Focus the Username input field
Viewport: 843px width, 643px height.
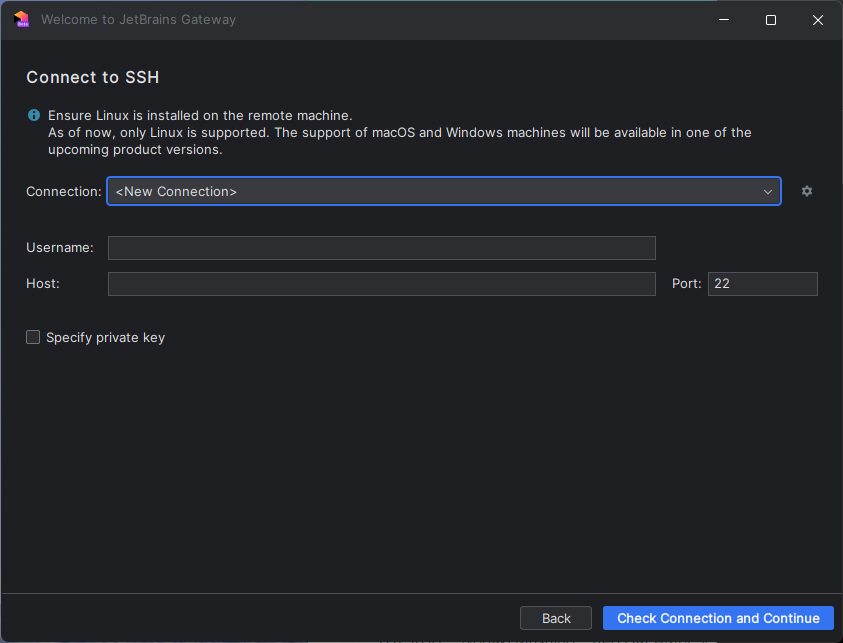pos(382,248)
